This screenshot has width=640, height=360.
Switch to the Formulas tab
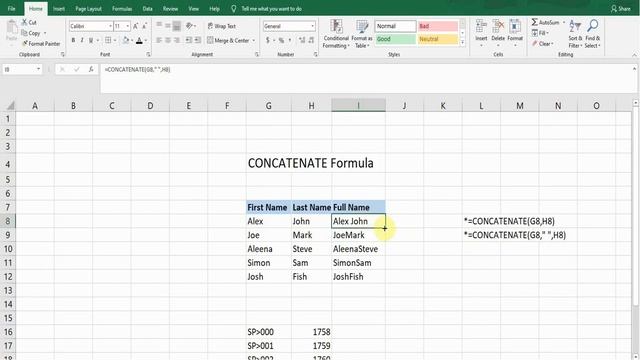pyautogui.click(x=122, y=9)
